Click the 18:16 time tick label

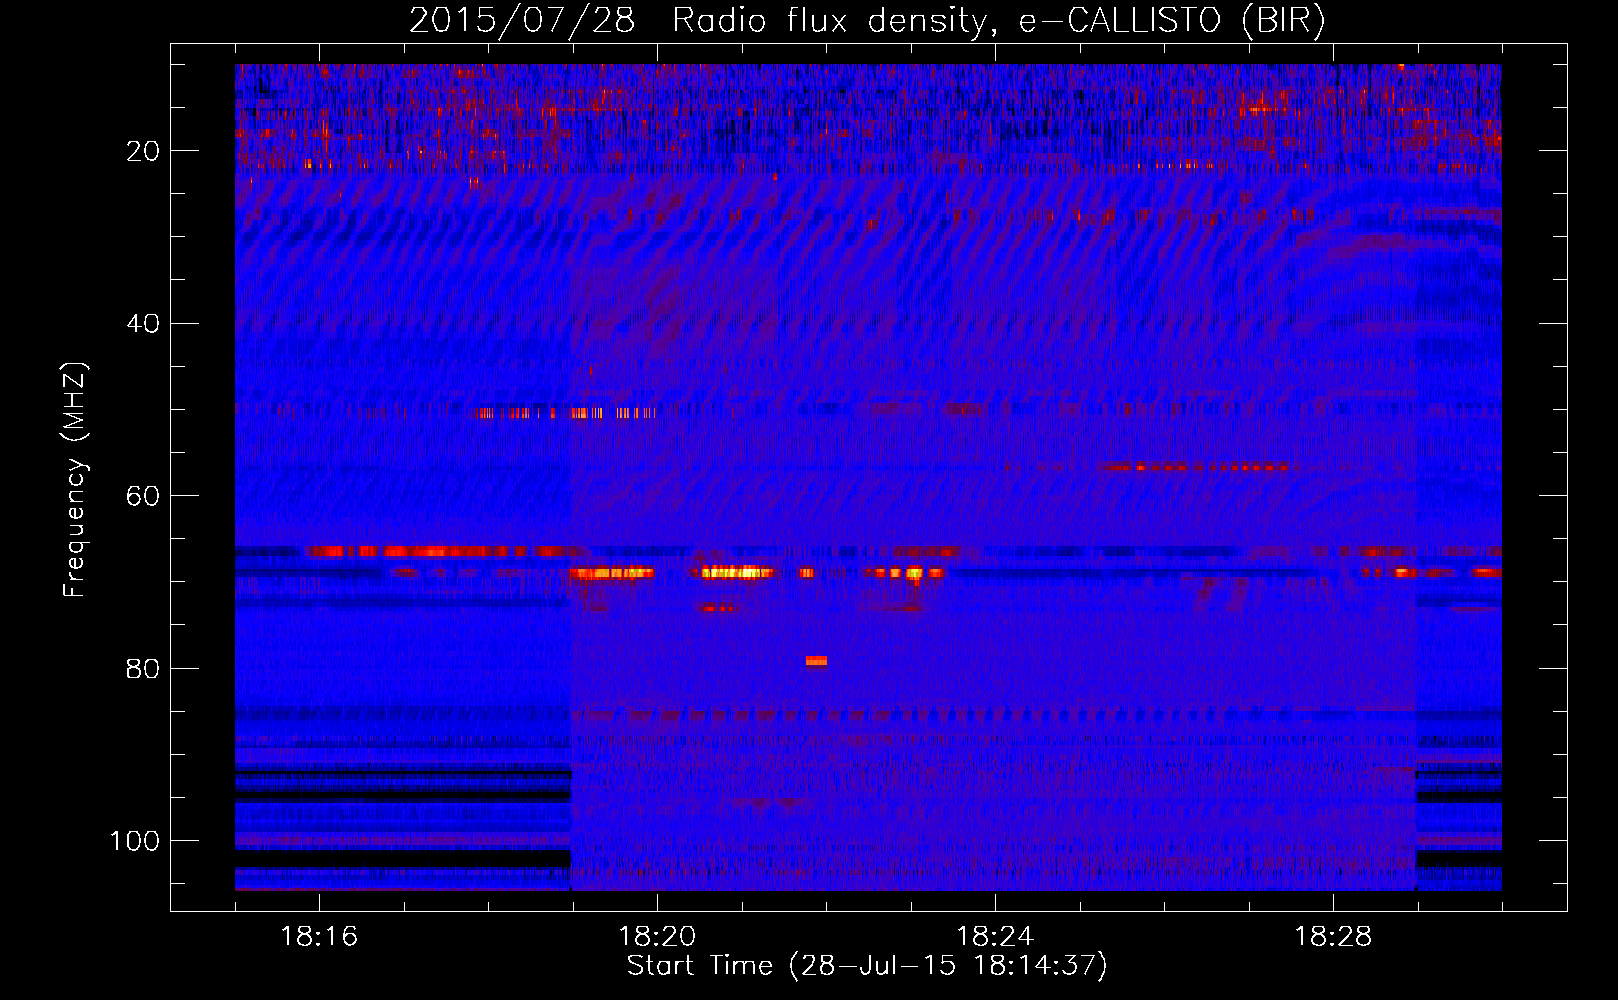[x=319, y=937]
